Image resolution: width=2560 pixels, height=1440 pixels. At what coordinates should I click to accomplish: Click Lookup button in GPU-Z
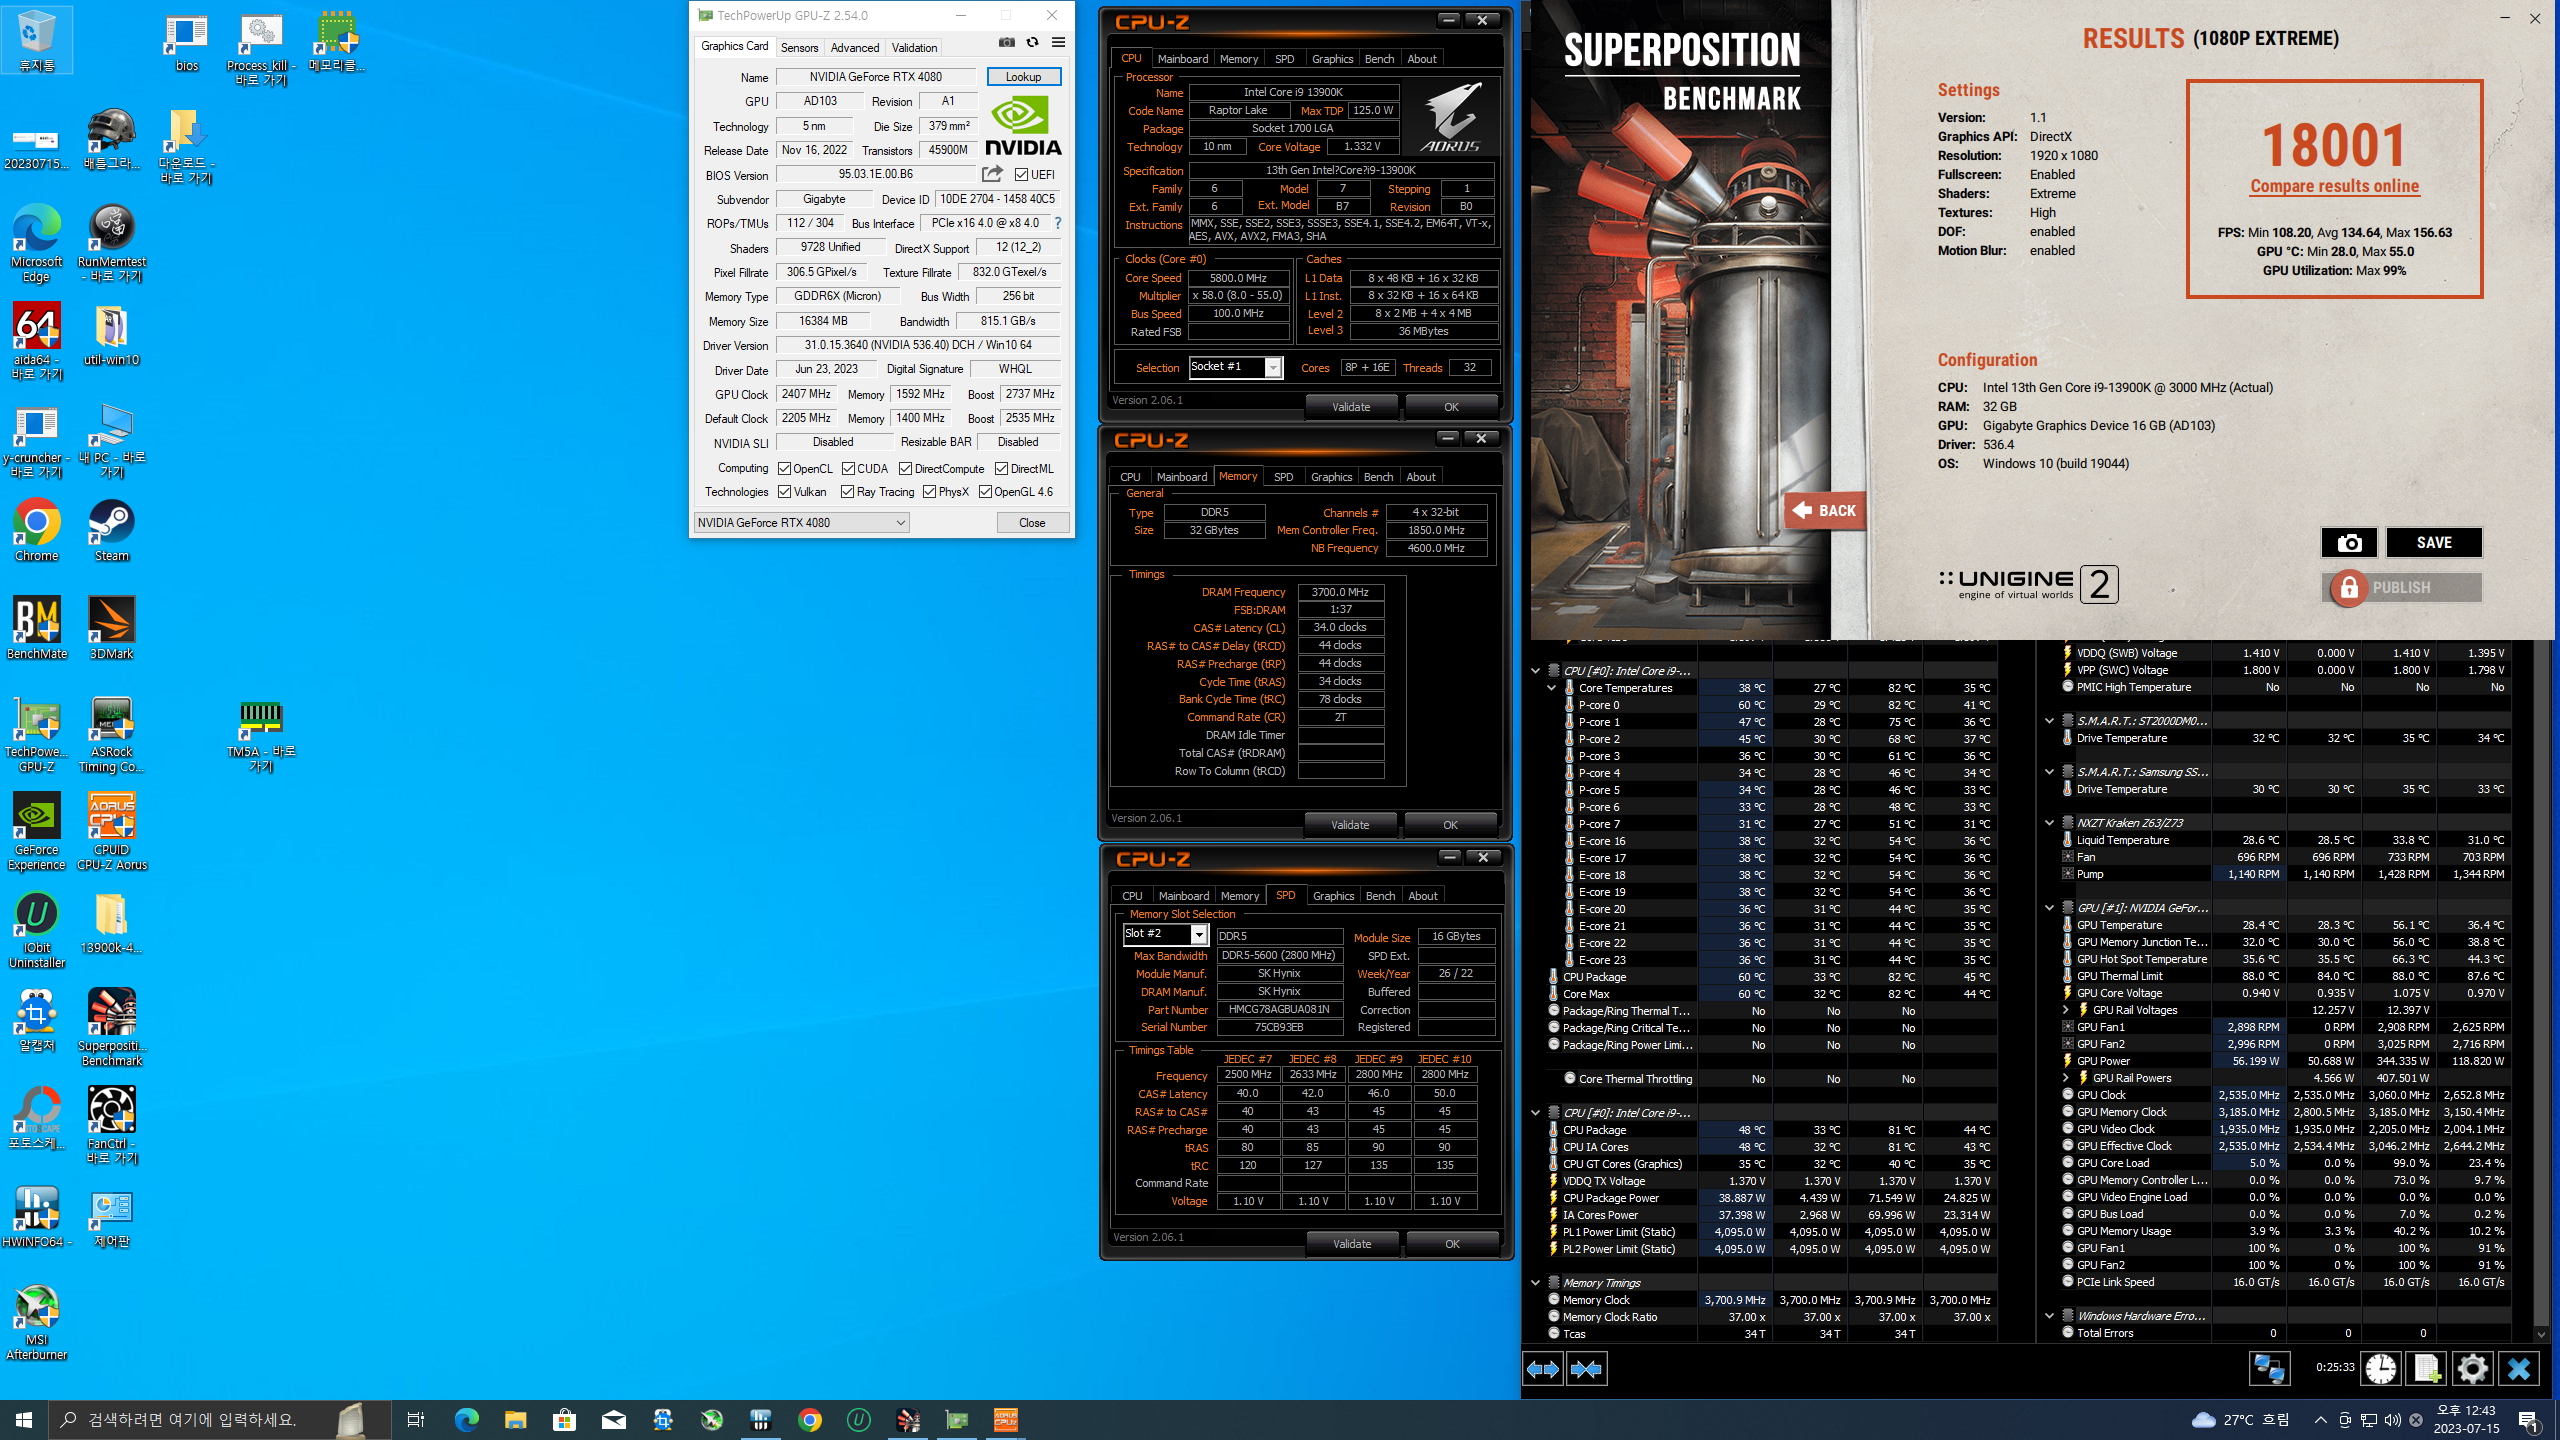click(1023, 77)
